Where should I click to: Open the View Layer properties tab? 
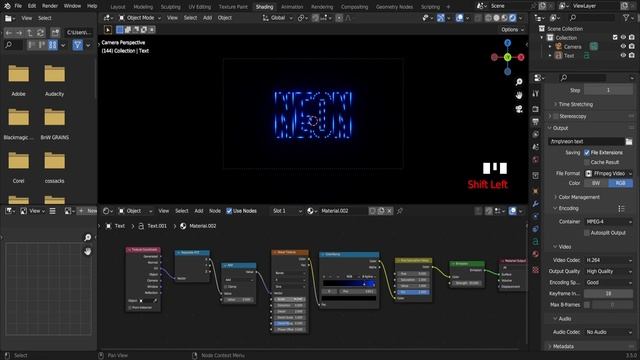[536, 134]
